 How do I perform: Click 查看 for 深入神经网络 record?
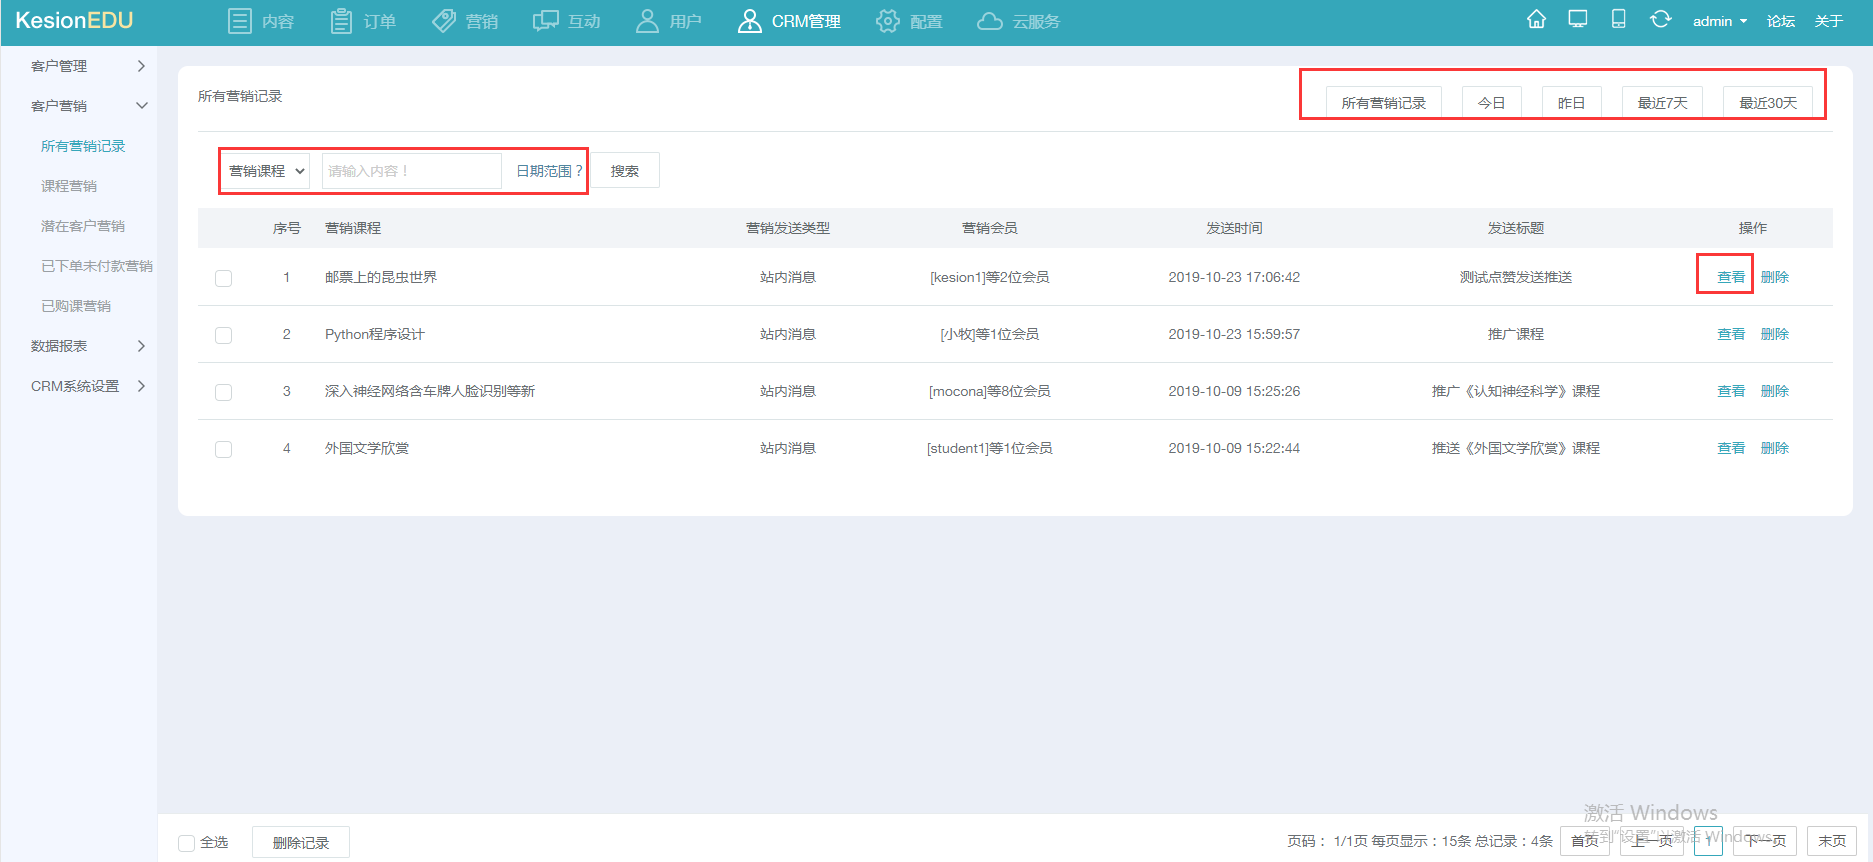[x=1731, y=391]
